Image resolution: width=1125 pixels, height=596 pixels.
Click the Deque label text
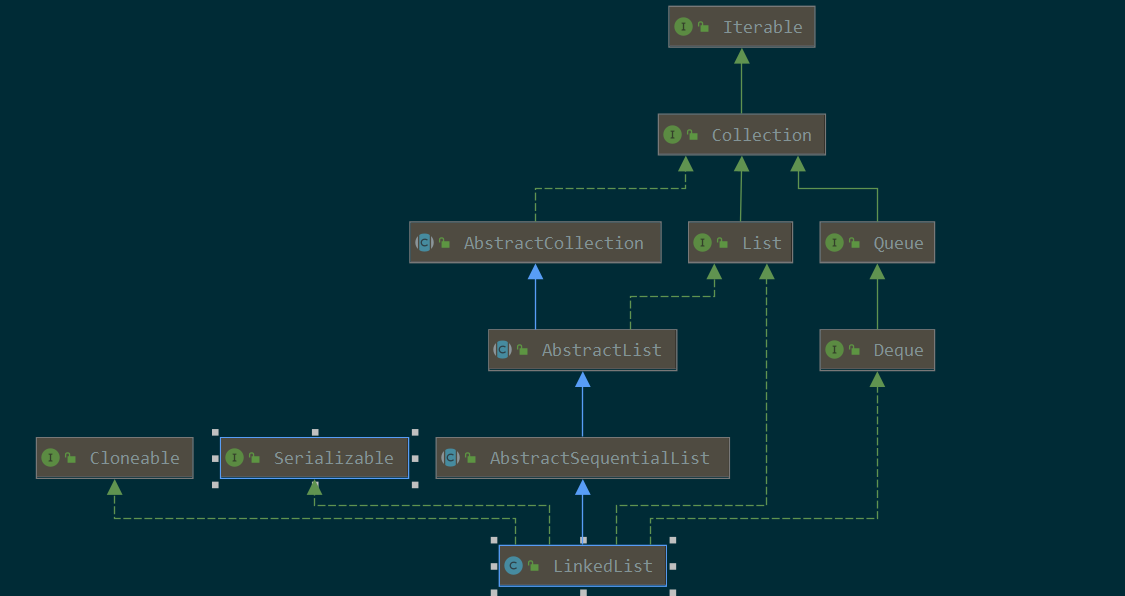pos(898,351)
